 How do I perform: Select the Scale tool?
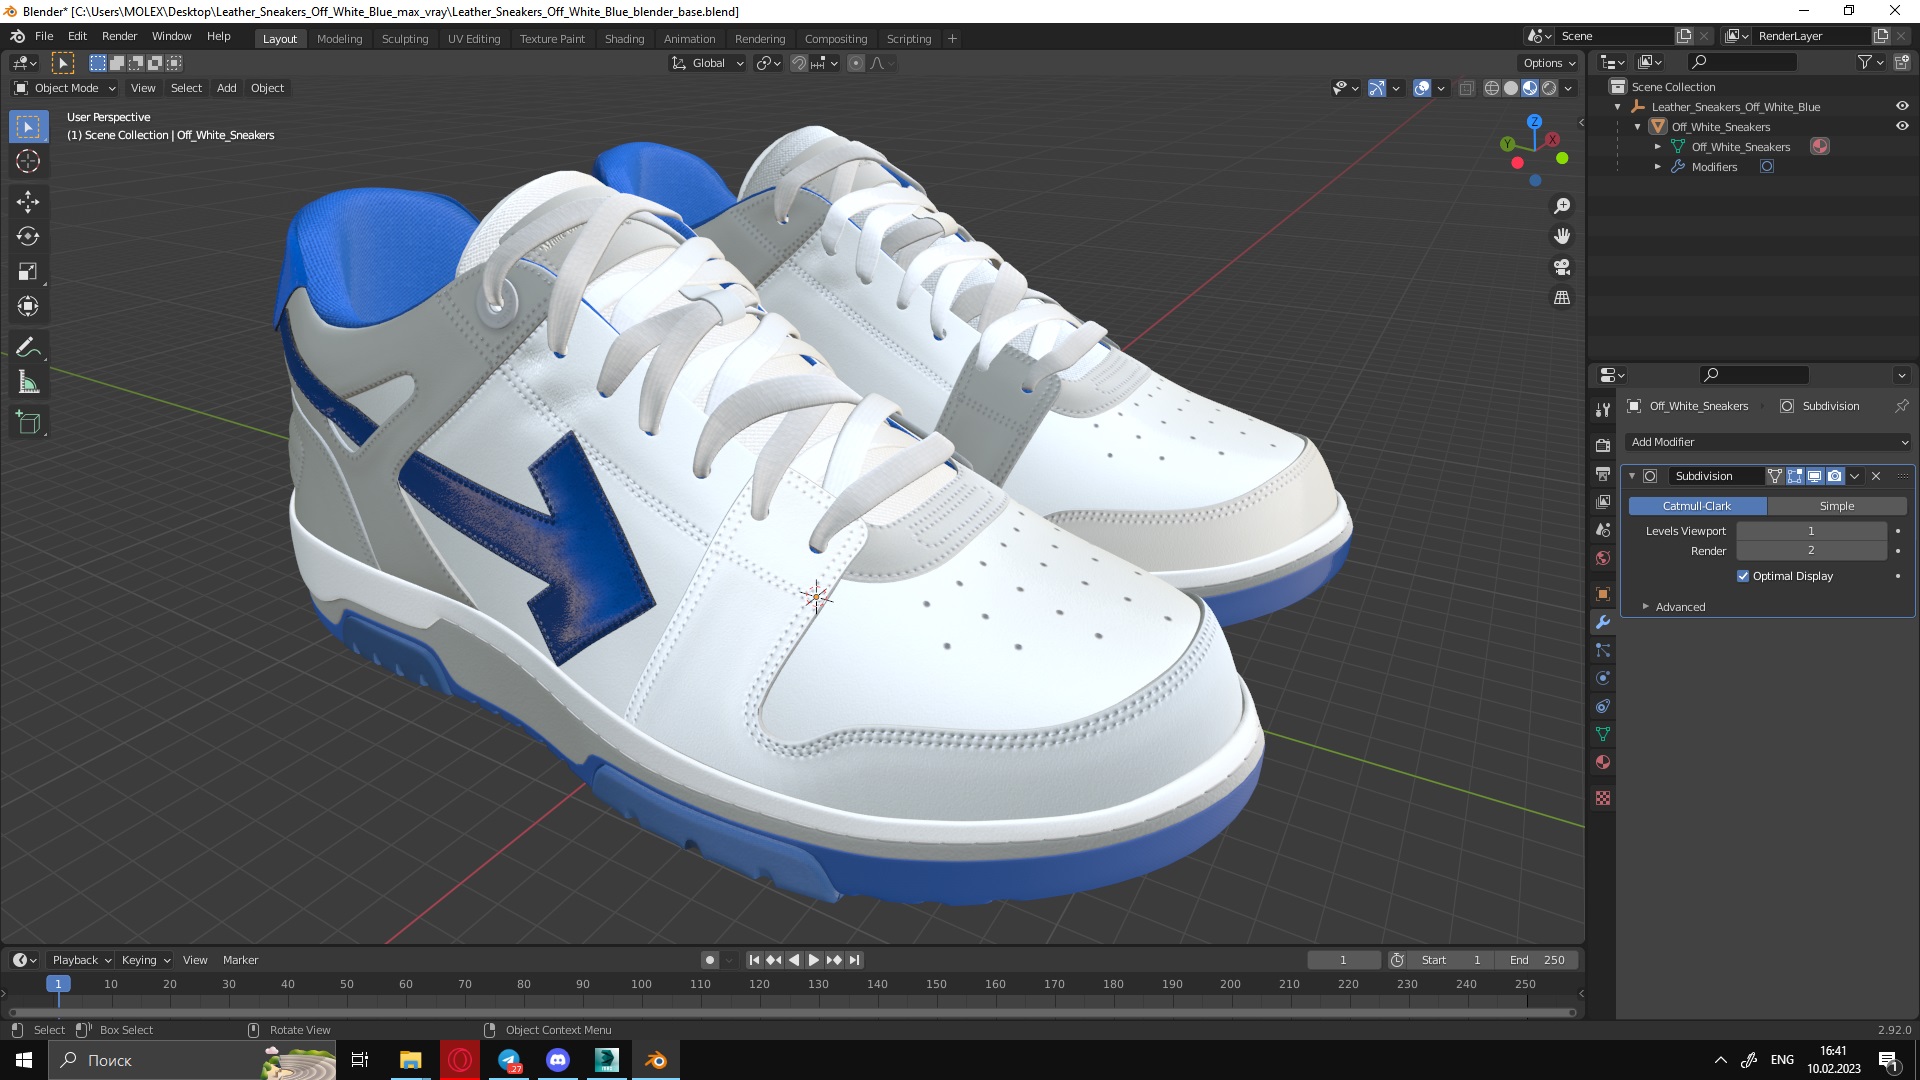28,272
